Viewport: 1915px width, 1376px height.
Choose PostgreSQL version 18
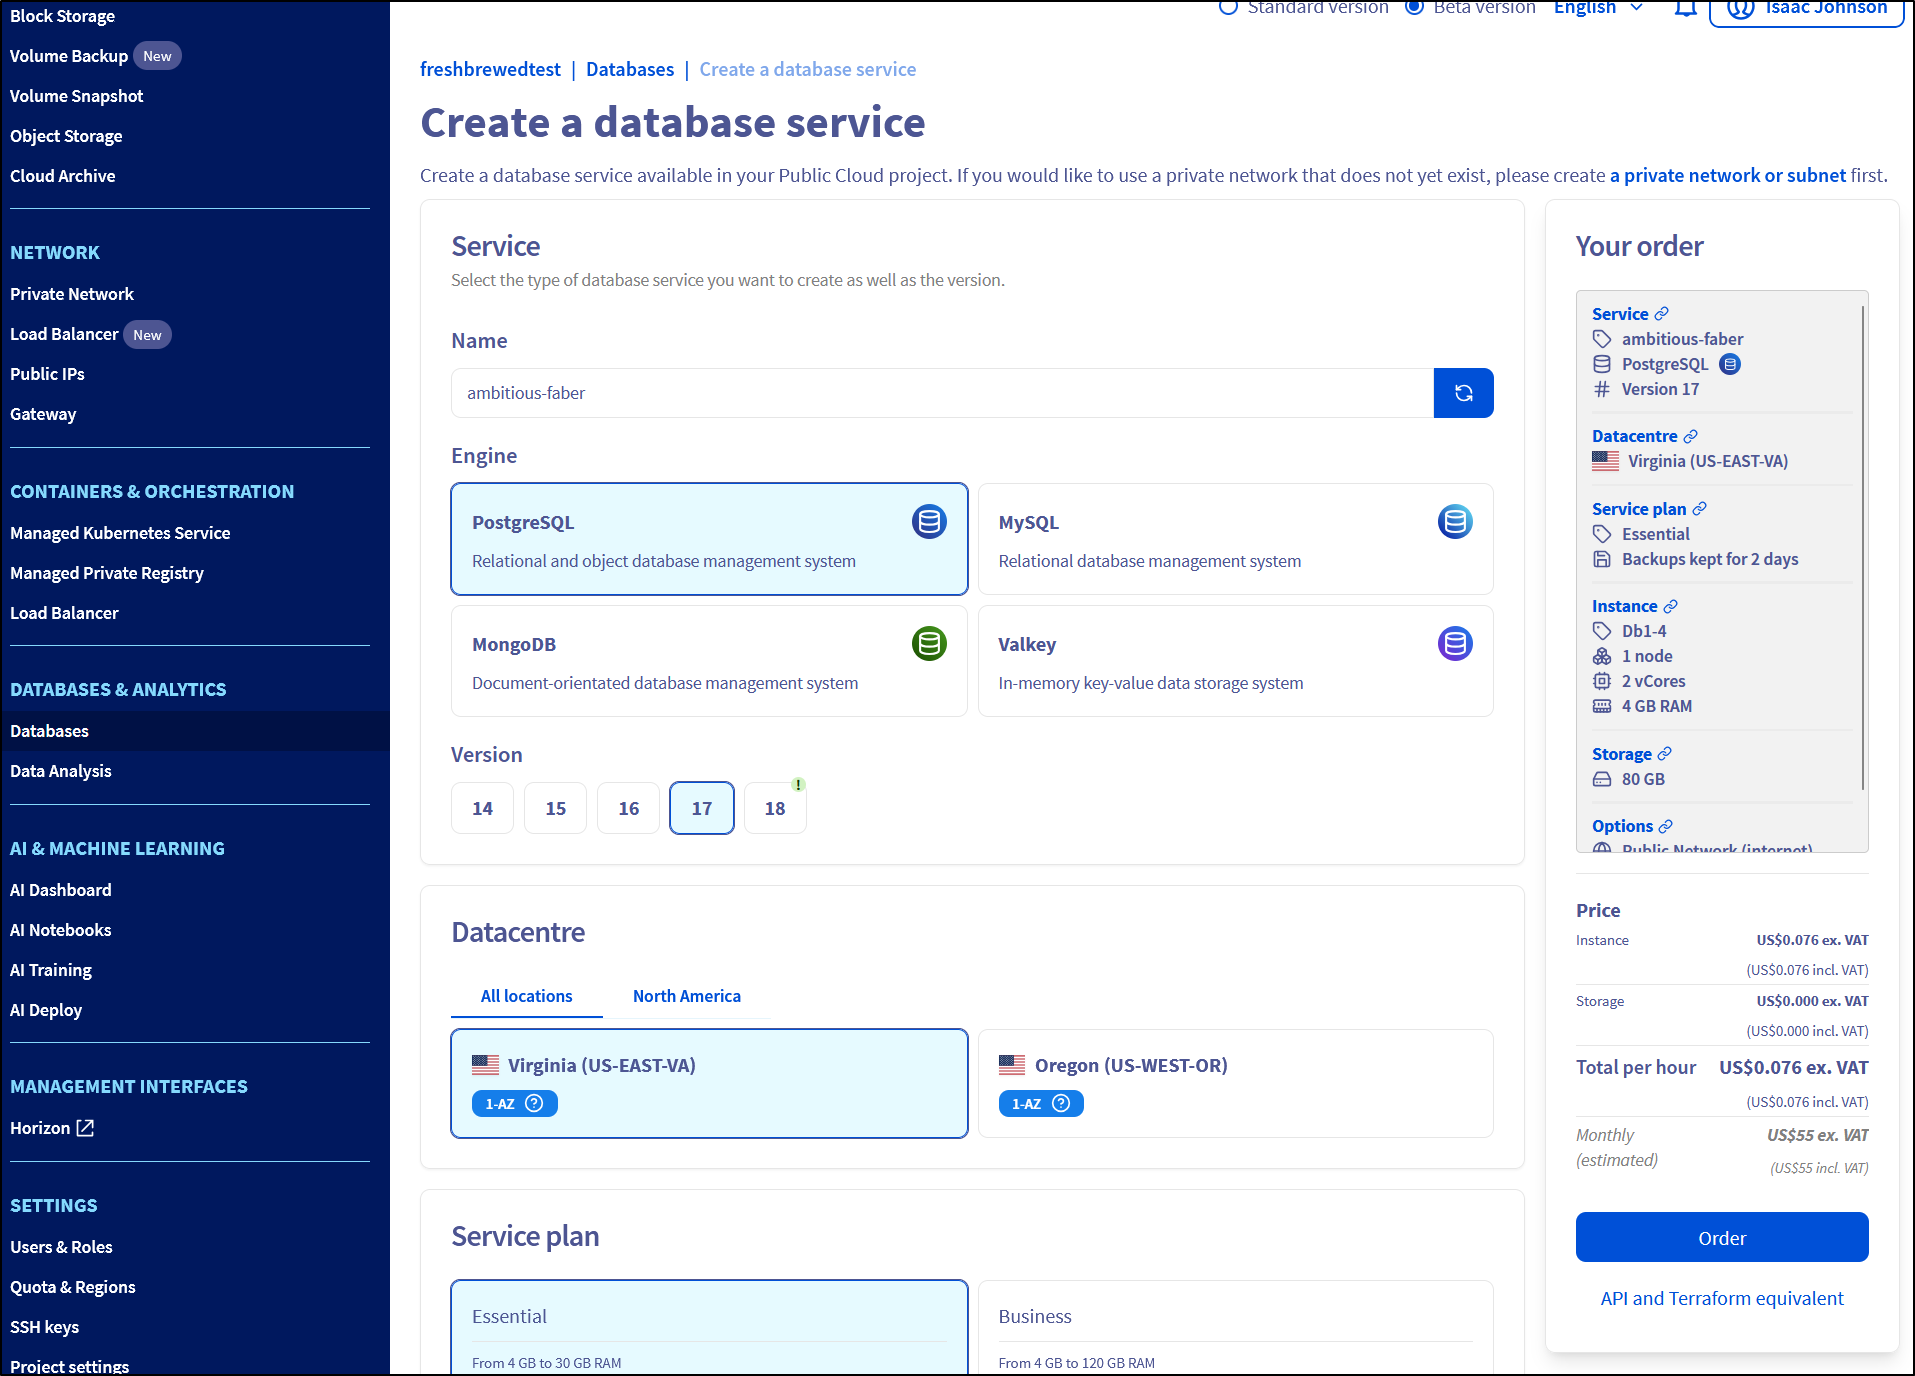(x=775, y=808)
